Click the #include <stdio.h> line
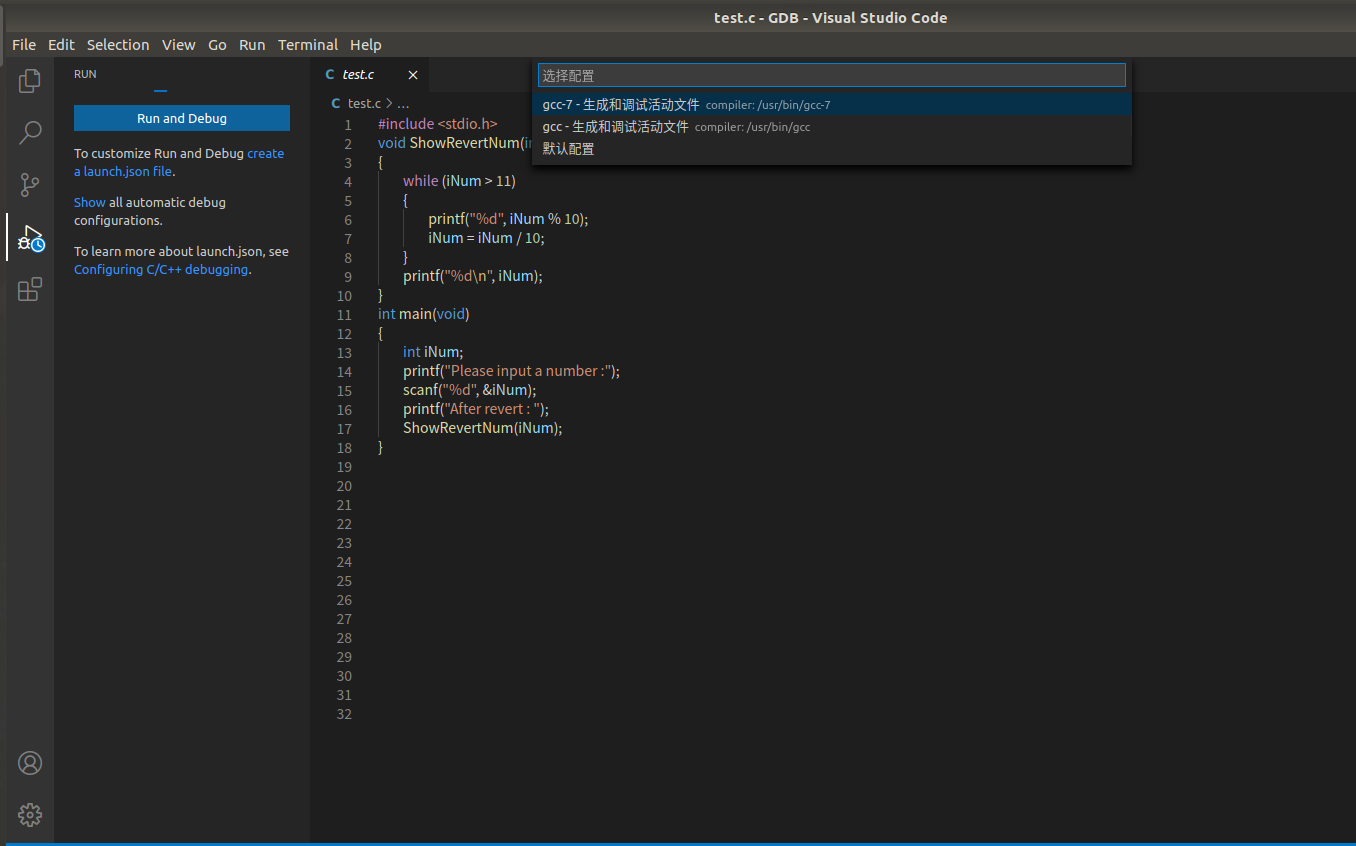Screen dimensions: 1356x846 point(437,124)
